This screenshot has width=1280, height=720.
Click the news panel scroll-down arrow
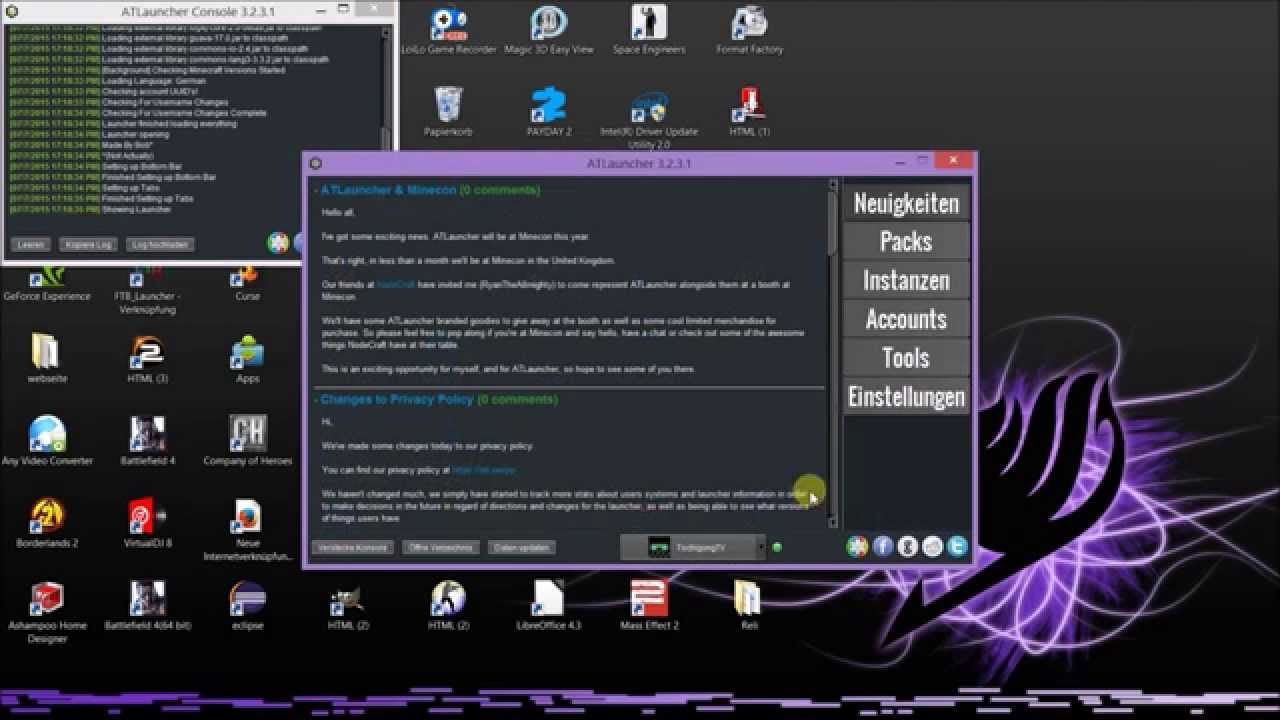833,522
